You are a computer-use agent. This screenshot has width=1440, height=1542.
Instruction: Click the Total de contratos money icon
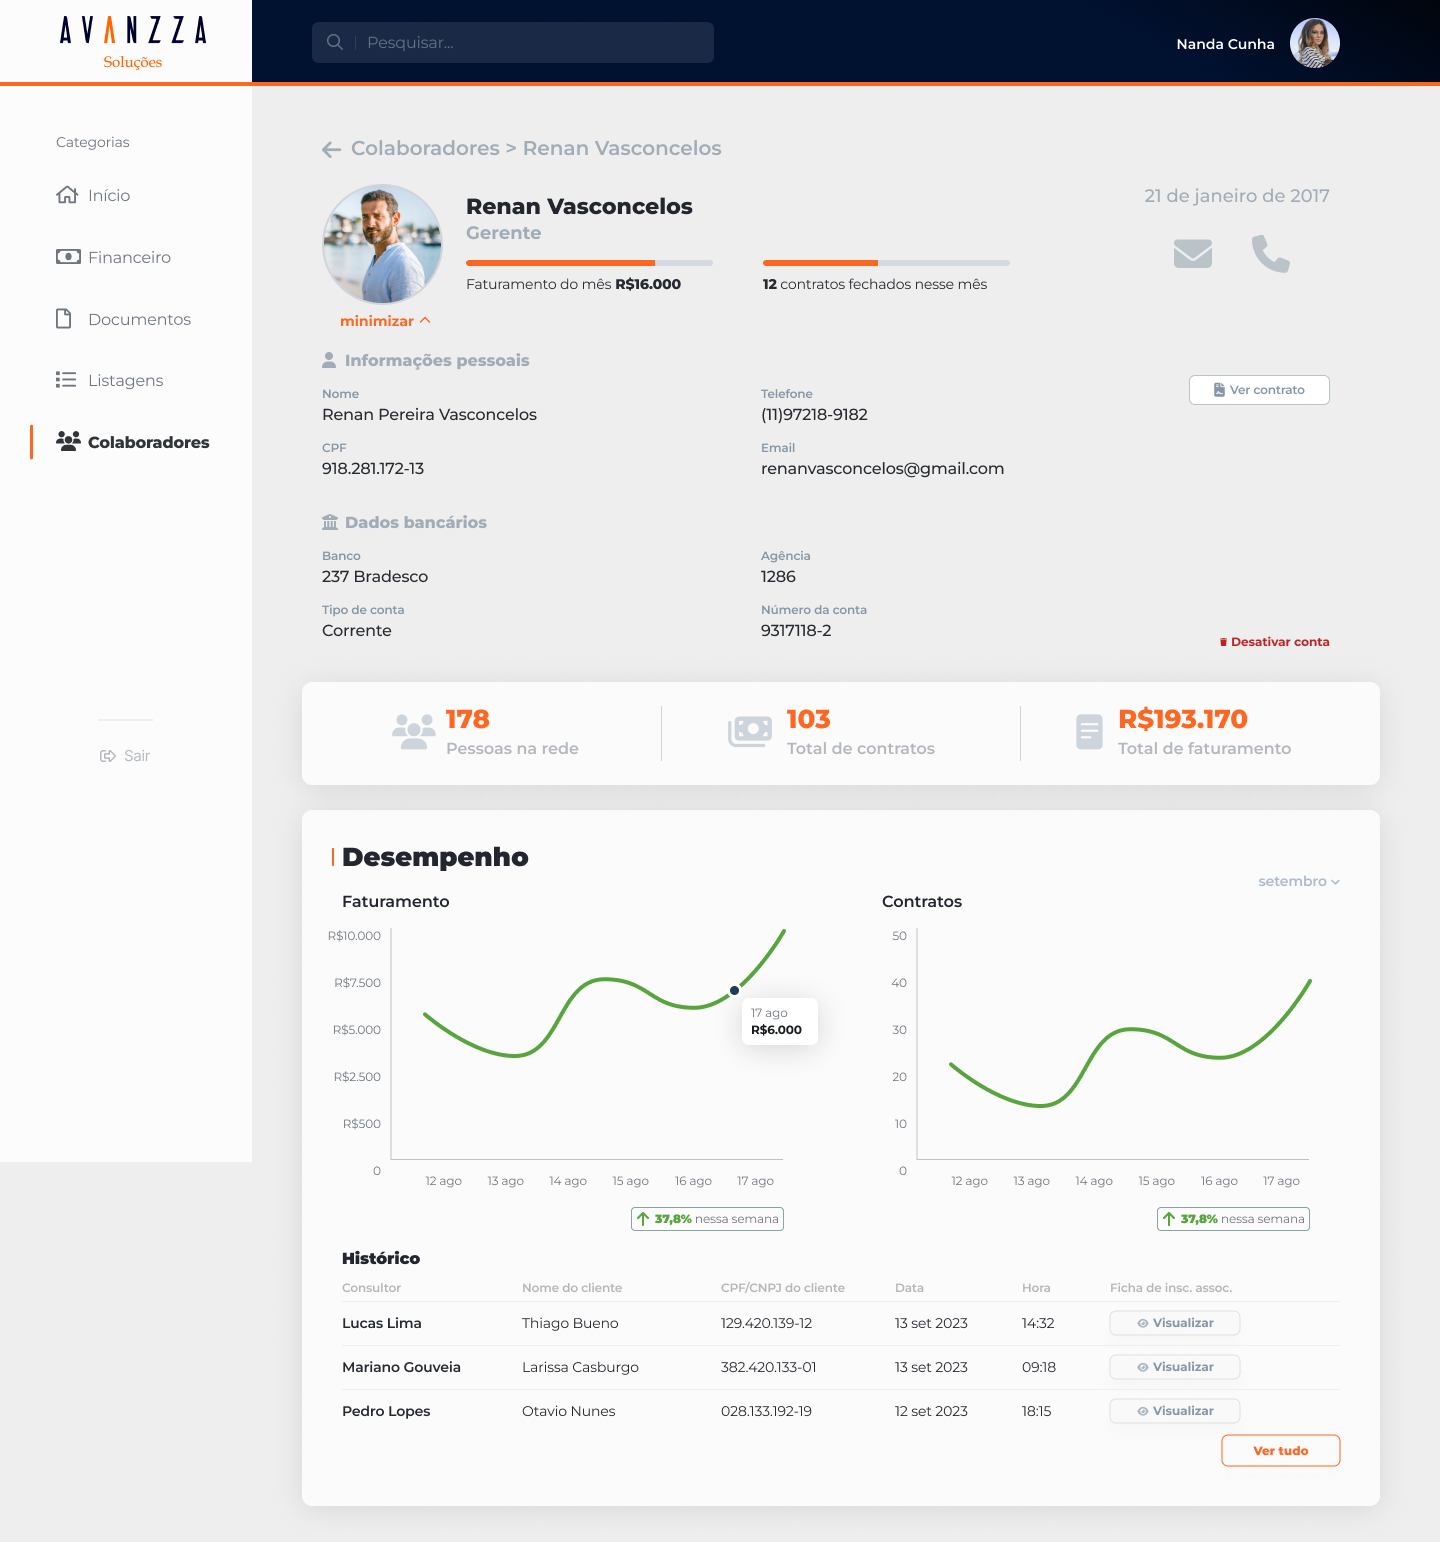[x=750, y=732]
